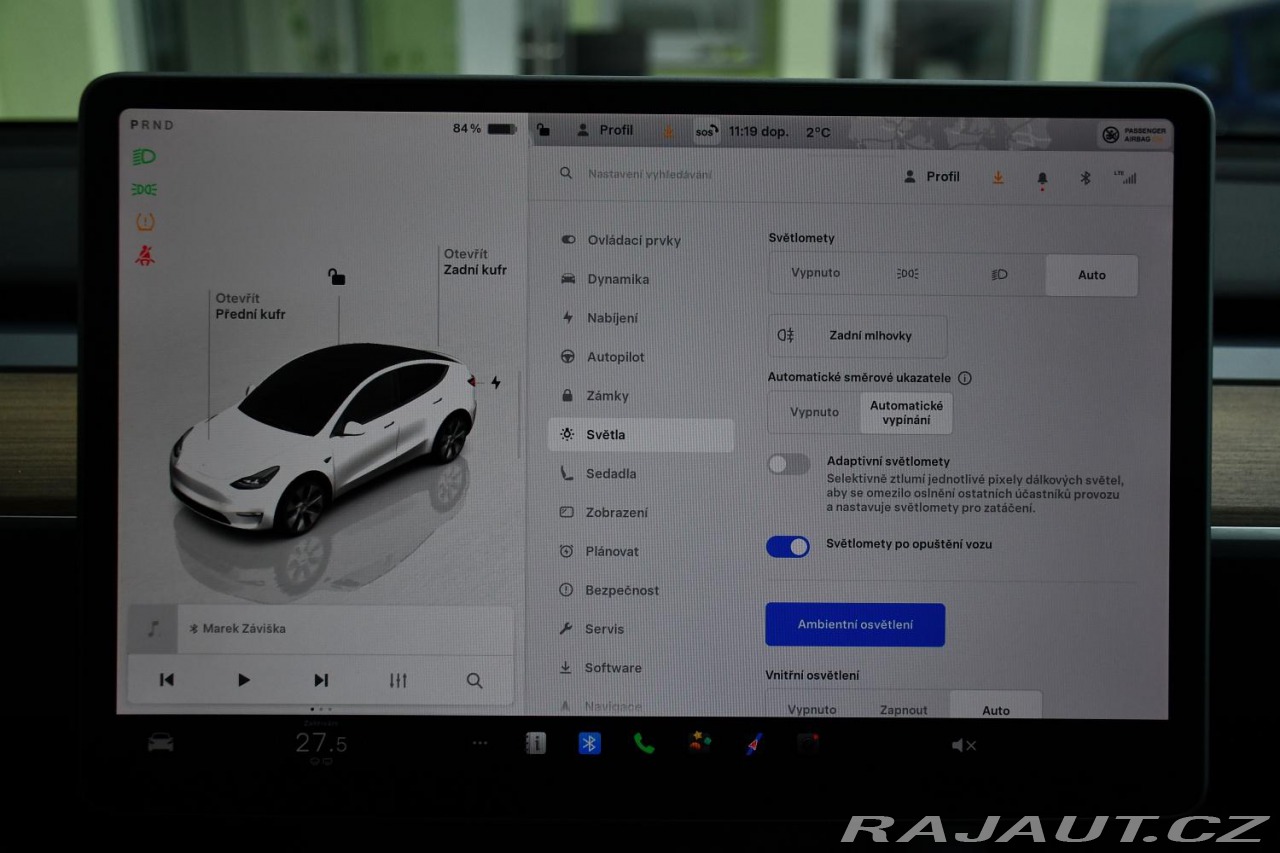Click the notification bell icon

1042,178
